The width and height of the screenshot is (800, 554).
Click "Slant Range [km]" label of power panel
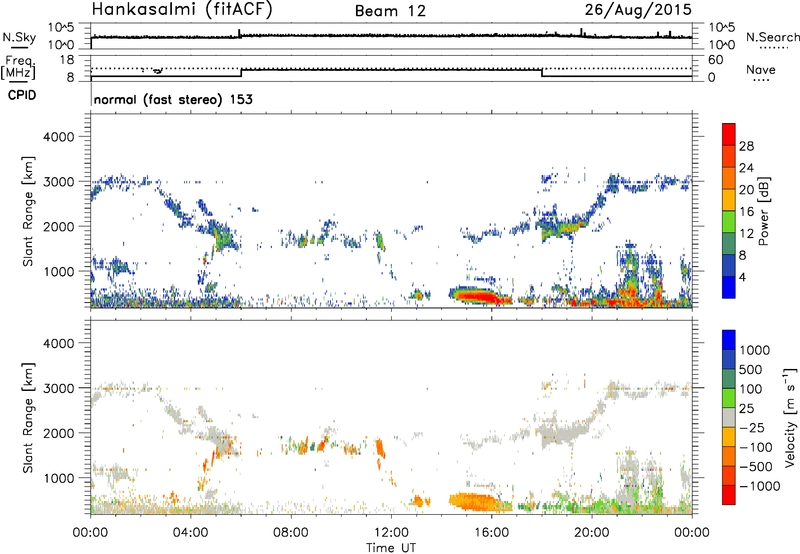click(x=28, y=211)
